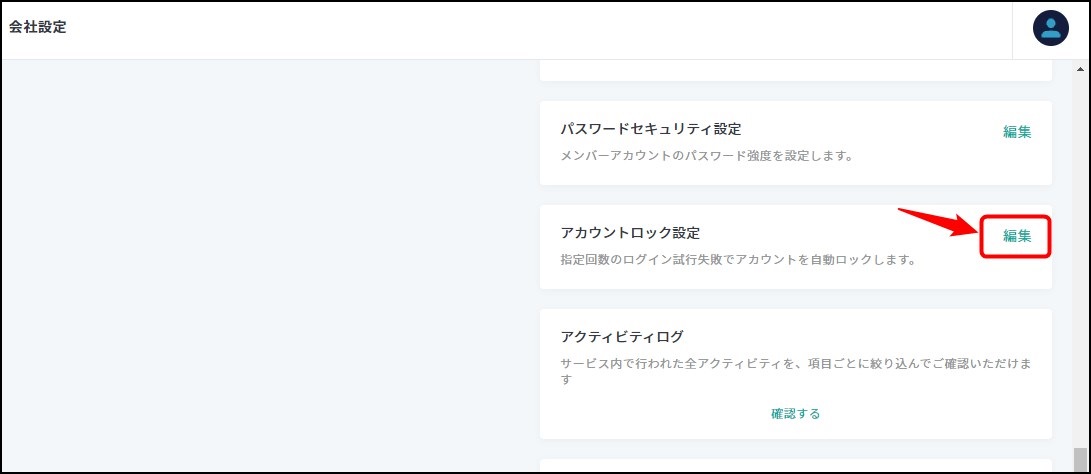The width and height of the screenshot is (1091, 474).
Task: Click the partially visible card at top
Action: point(795,70)
